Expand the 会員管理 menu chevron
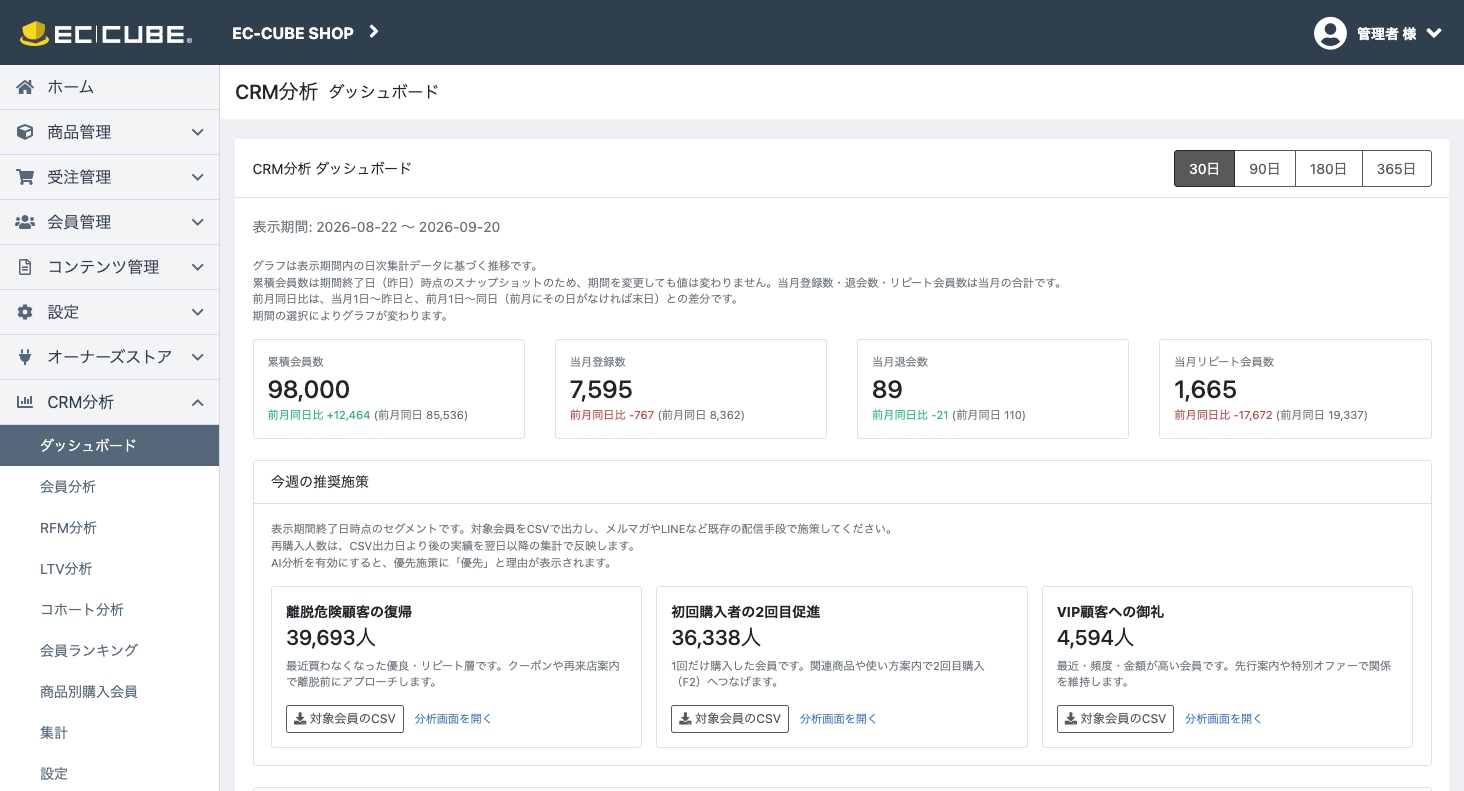The image size is (1464, 791). coord(198,222)
